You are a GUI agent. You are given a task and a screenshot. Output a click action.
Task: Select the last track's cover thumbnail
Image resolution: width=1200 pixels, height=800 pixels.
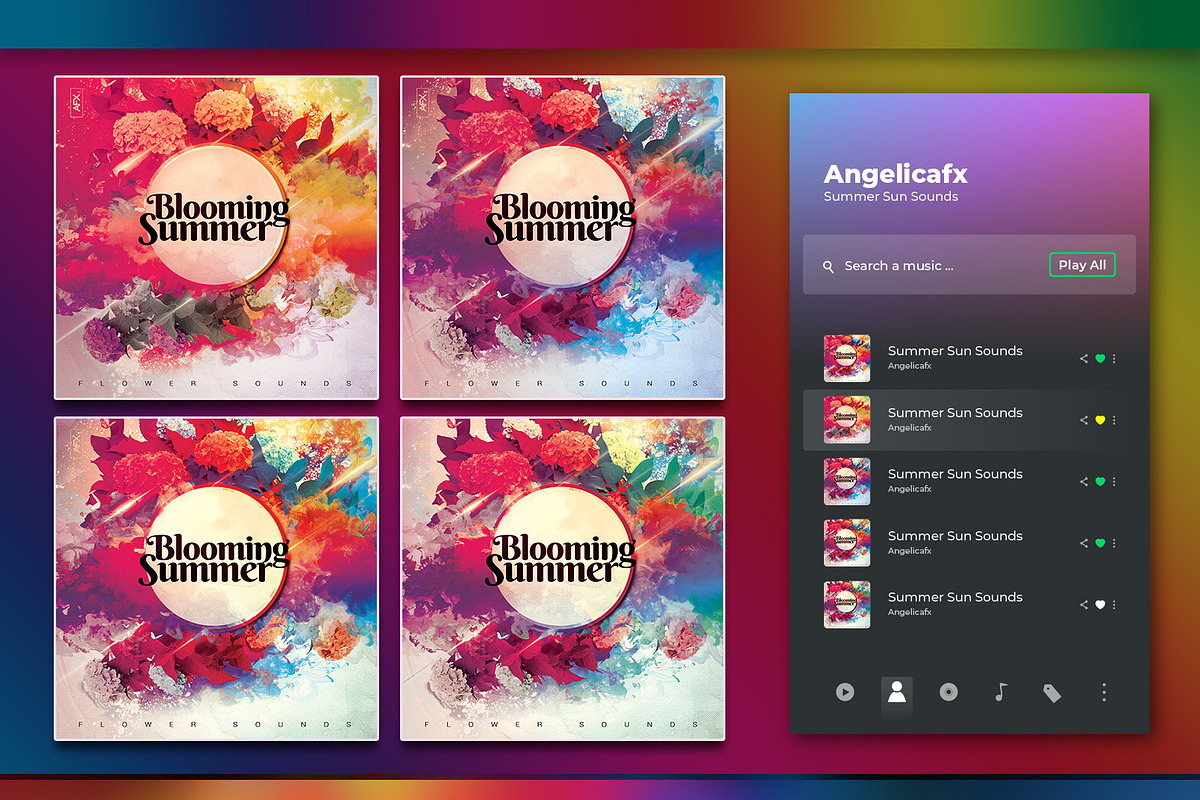coord(847,604)
